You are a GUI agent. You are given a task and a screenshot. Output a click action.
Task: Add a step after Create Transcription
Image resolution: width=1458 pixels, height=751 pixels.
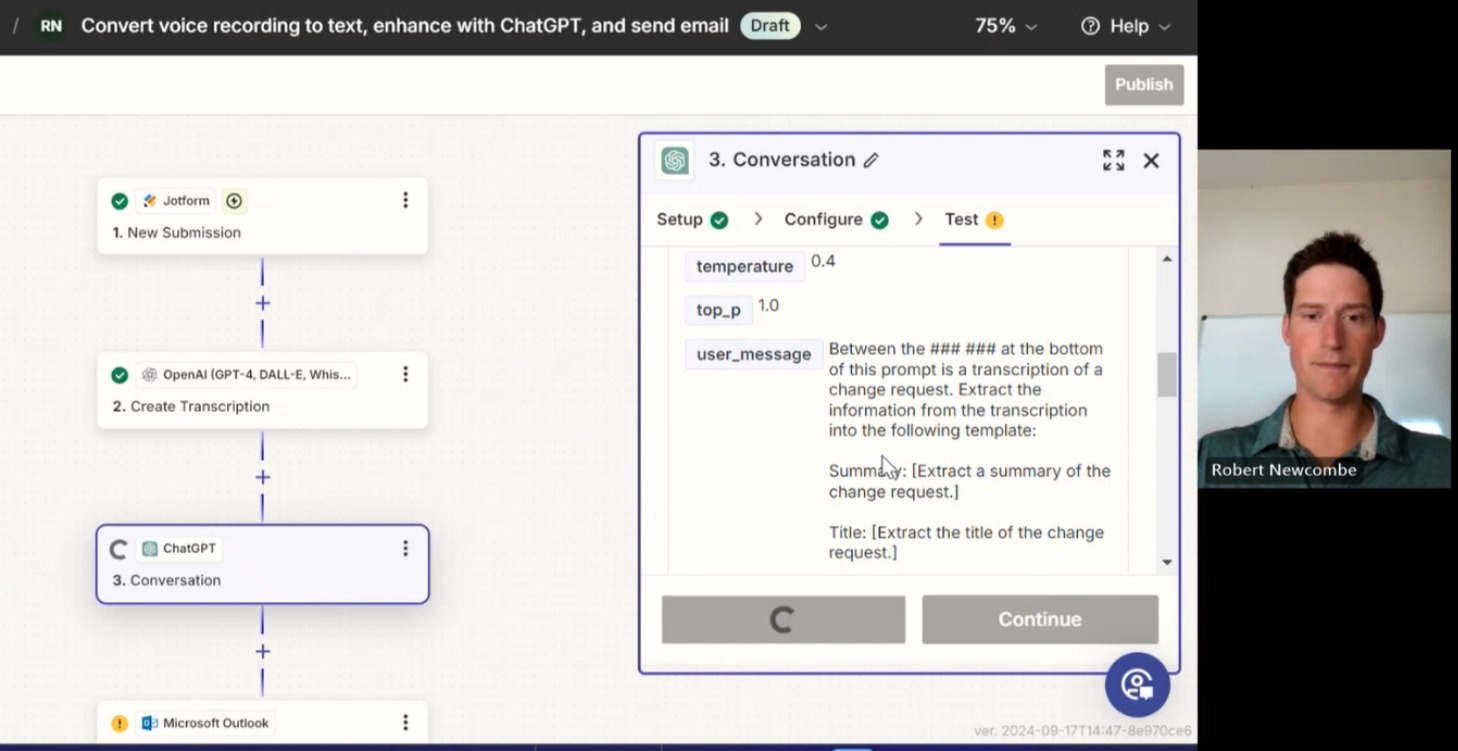[262, 477]
